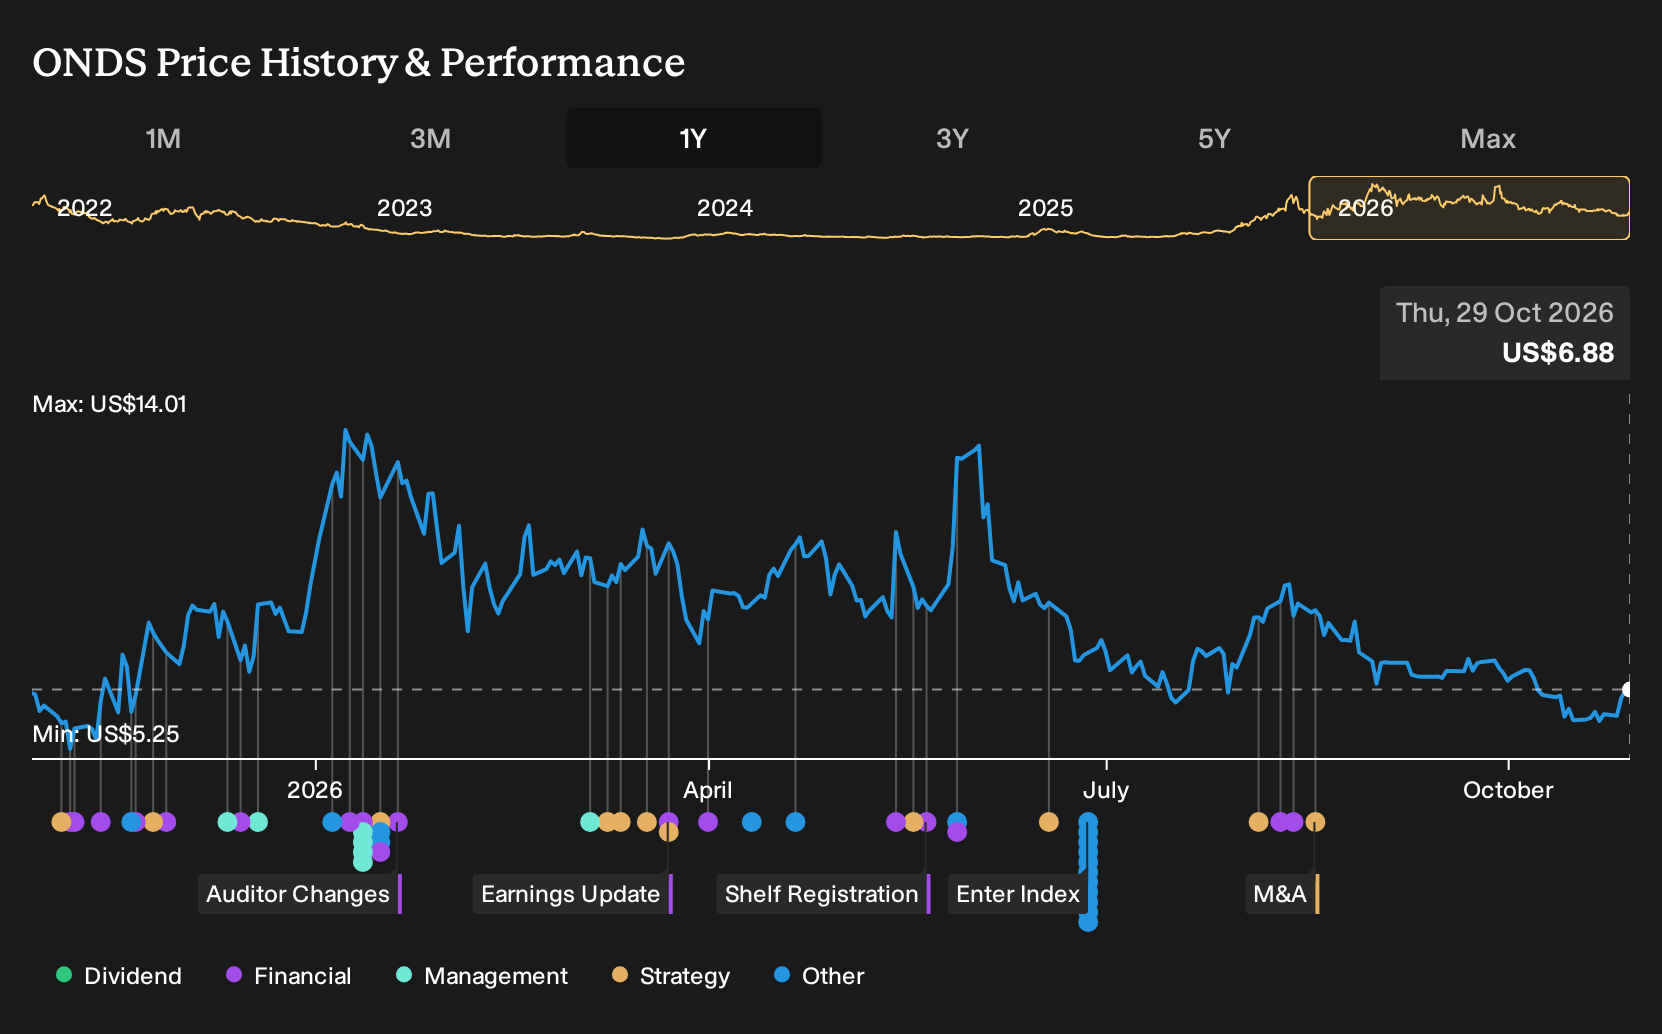Choose the 1Y range tab
Viewport: 1662px width, 1034px height.
693,138
